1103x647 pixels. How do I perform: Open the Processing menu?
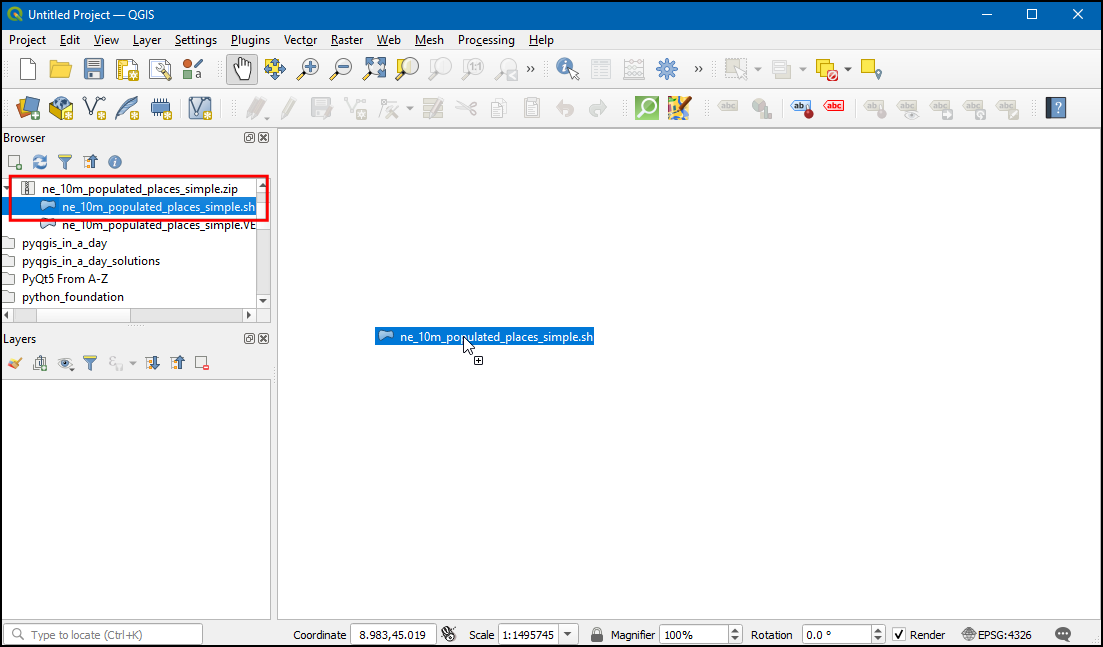[486, 40]
